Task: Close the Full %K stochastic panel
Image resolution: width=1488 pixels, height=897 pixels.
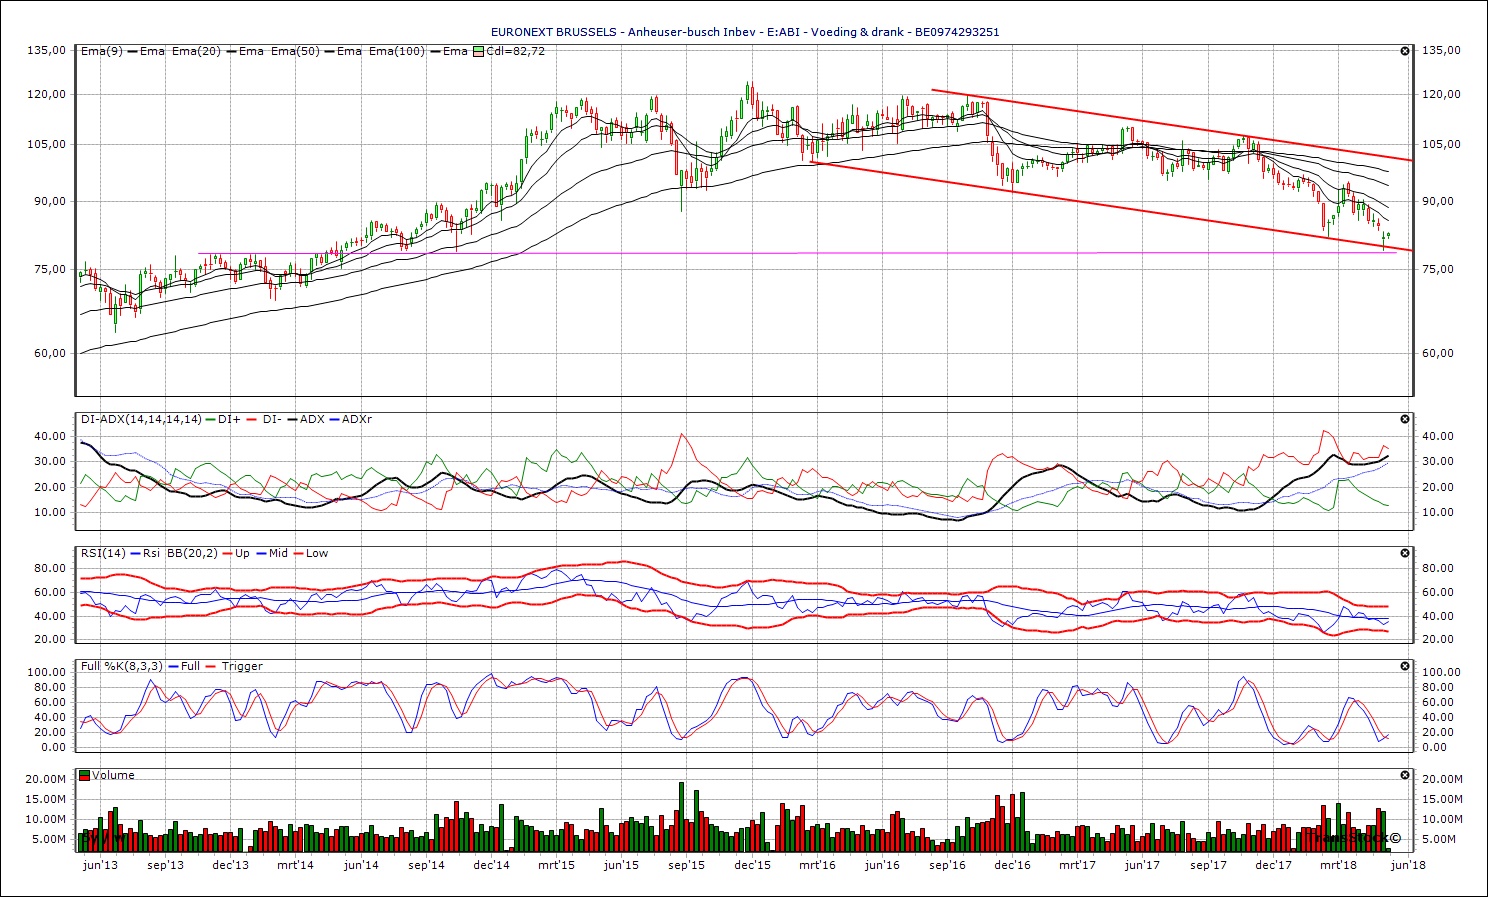Action: click(x=1405, y=666)
